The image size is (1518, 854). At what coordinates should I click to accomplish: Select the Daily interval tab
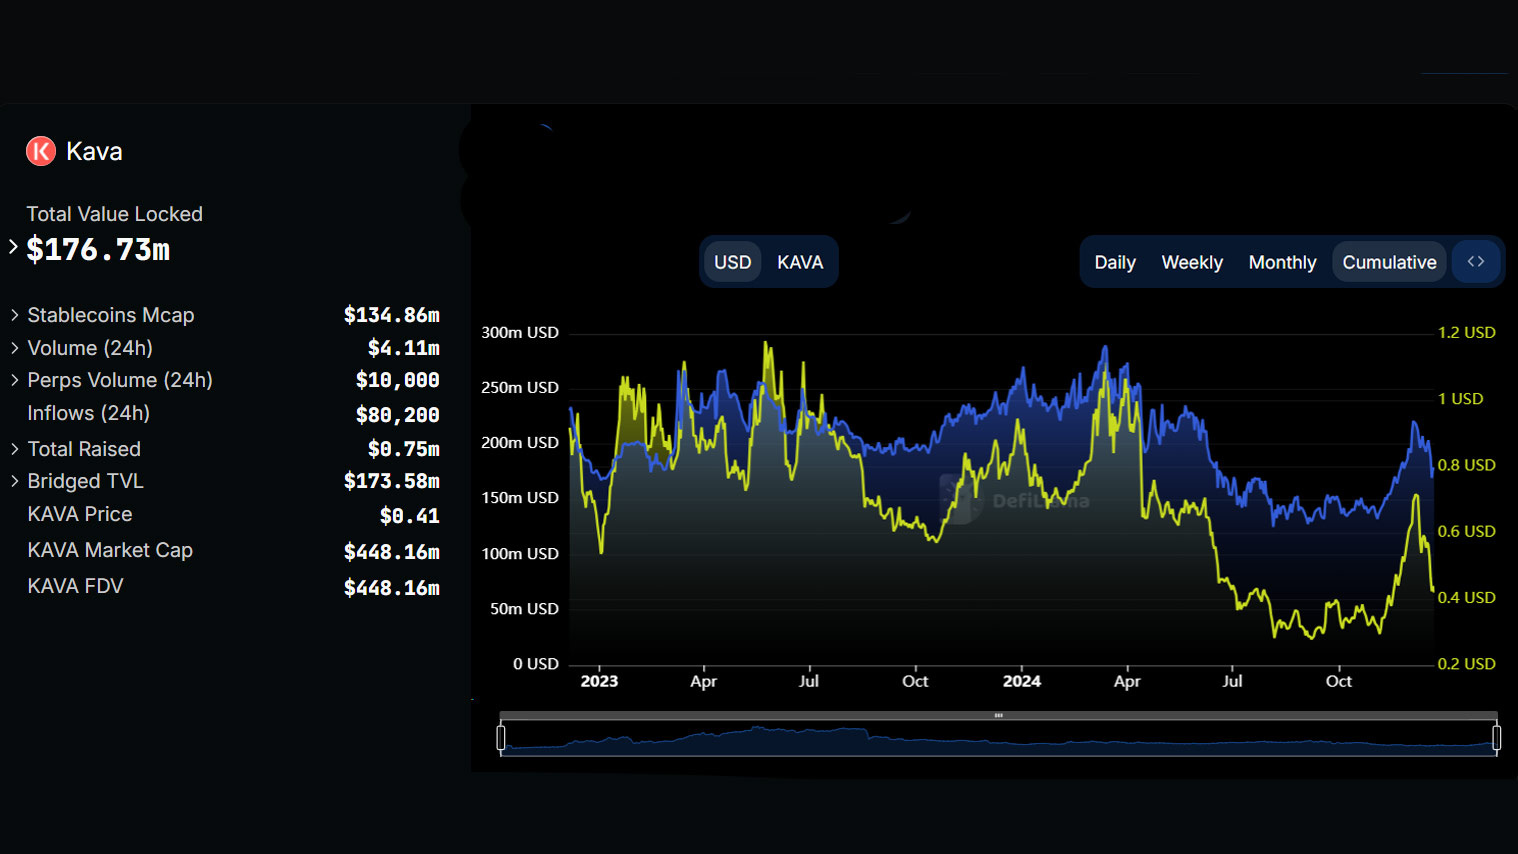(1115, 262)
